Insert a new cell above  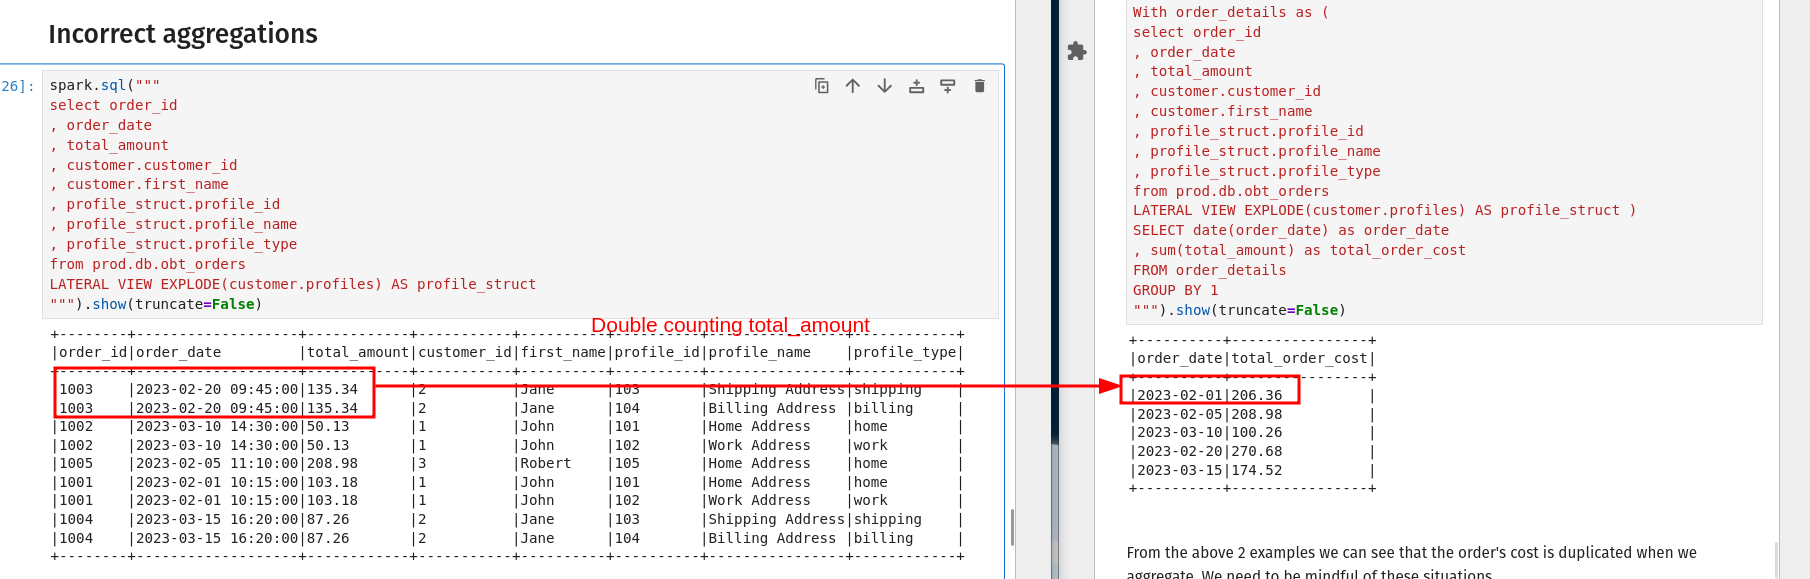(x=916, y=86)
